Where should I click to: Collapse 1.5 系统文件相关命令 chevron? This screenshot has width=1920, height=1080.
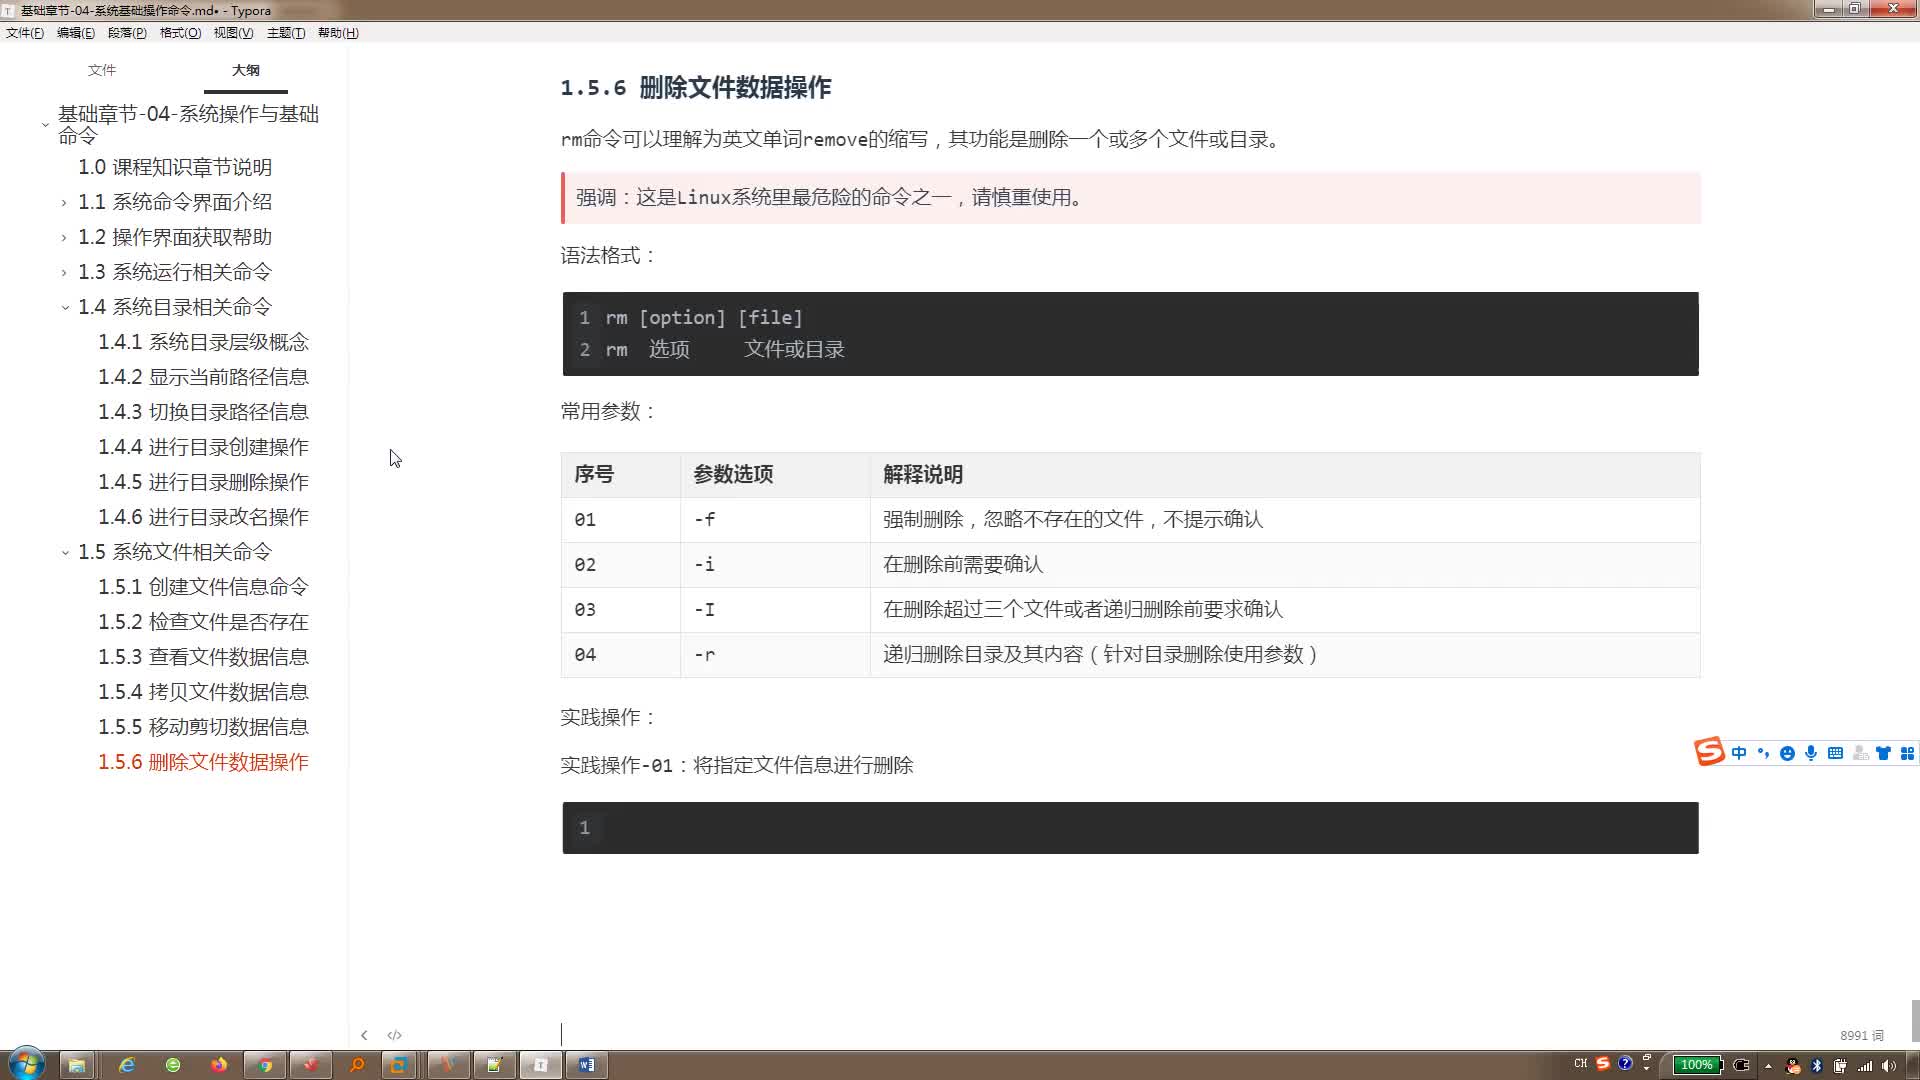(65, 553)
